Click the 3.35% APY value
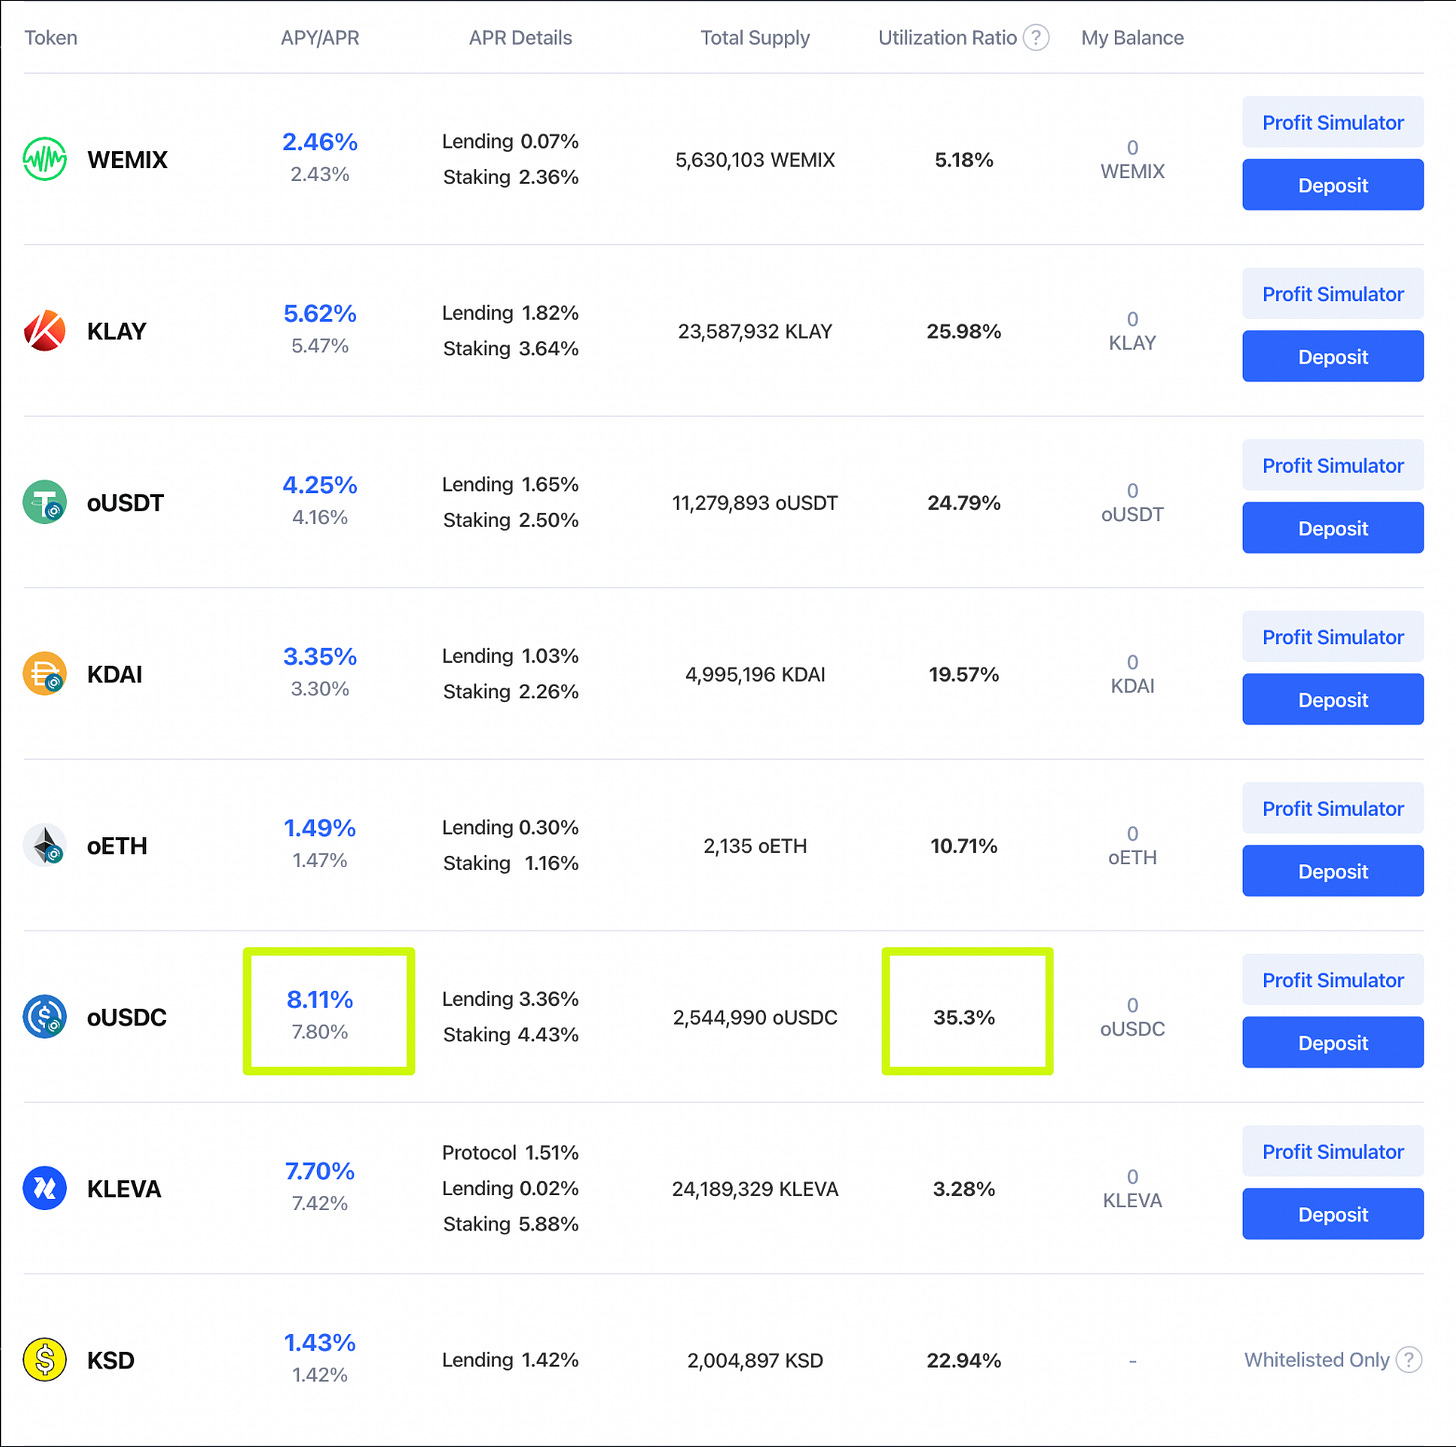Viewport: 1456px width, 1447px height. 320,656
